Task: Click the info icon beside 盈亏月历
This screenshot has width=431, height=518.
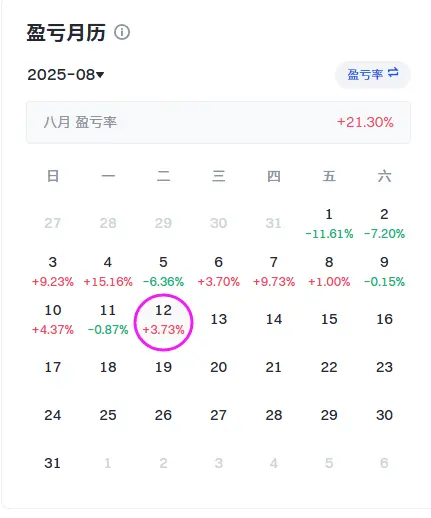Action: point(122,32)
